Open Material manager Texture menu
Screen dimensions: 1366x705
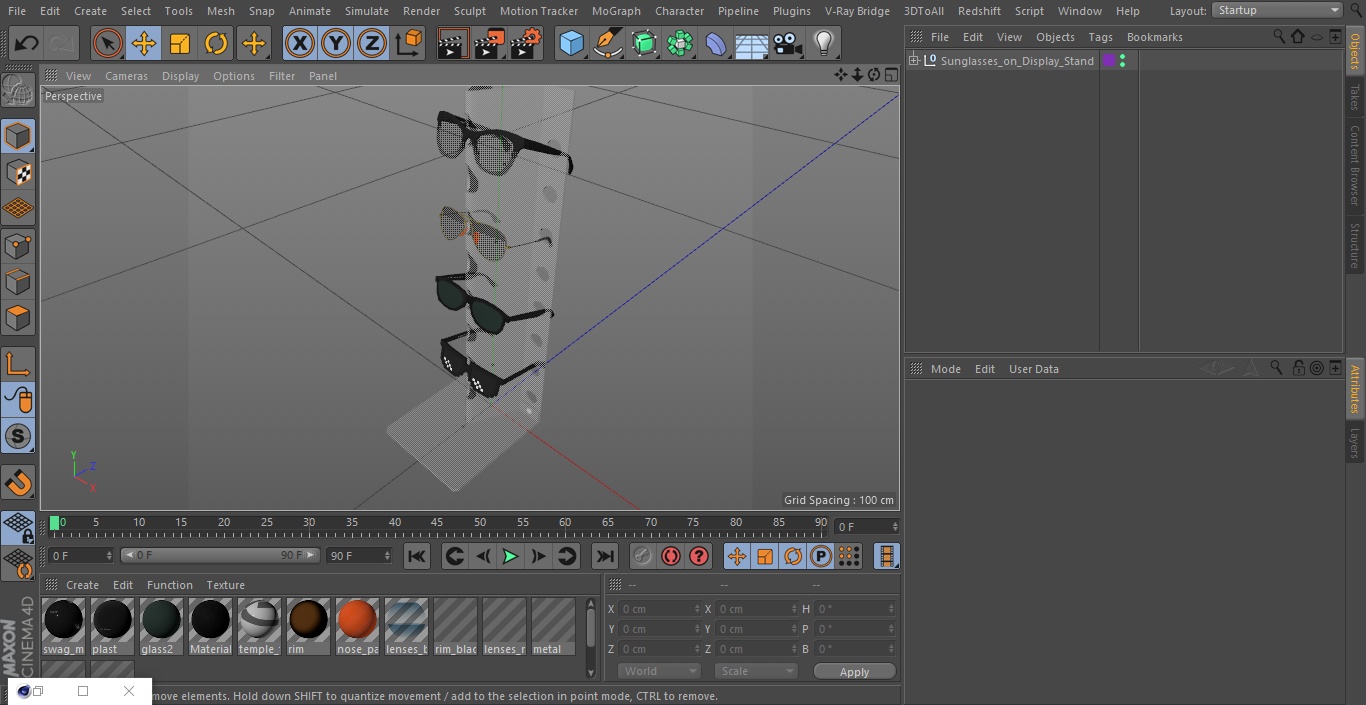225,585
